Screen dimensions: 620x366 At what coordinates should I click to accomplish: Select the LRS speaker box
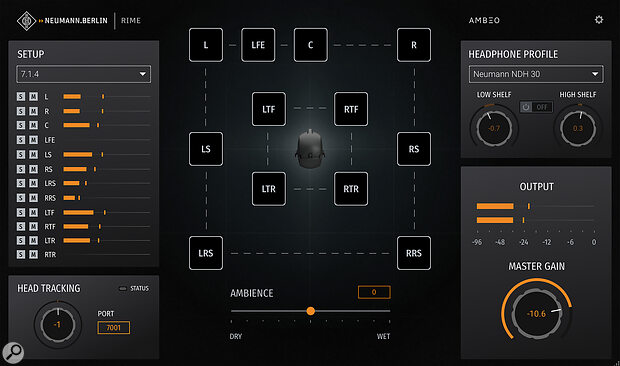[206, 253]
